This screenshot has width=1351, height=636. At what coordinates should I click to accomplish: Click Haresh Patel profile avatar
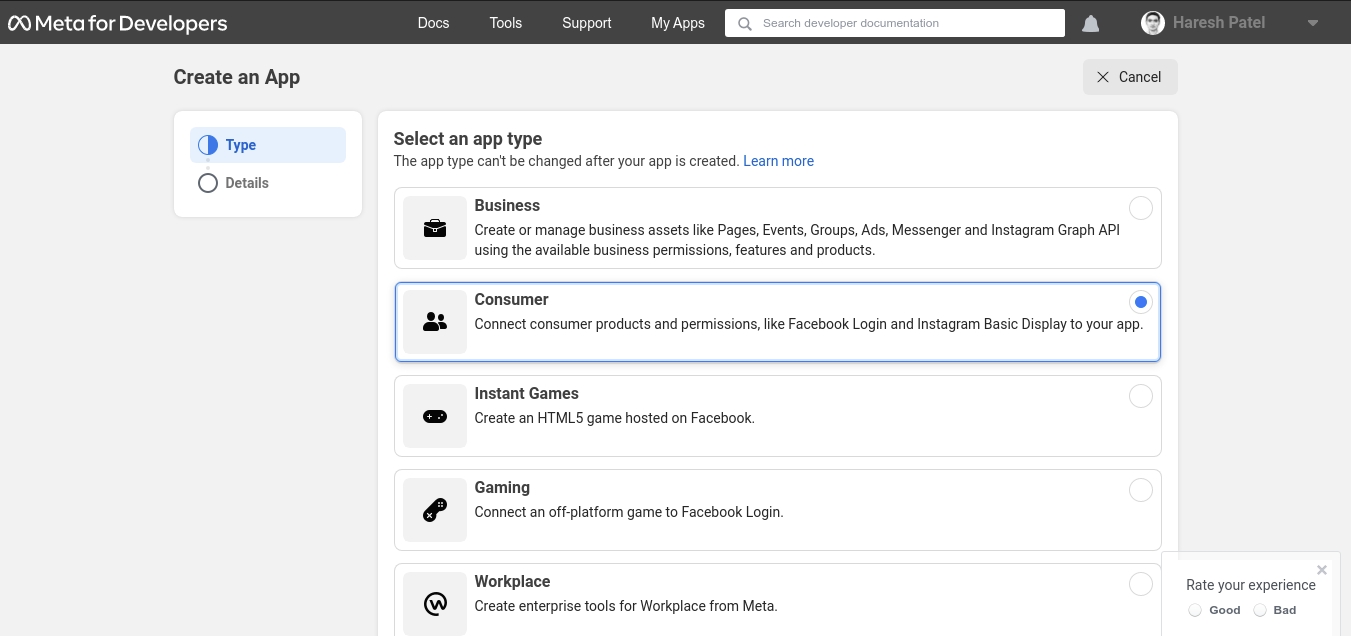pyautogui.click(x=1153, y=23)
